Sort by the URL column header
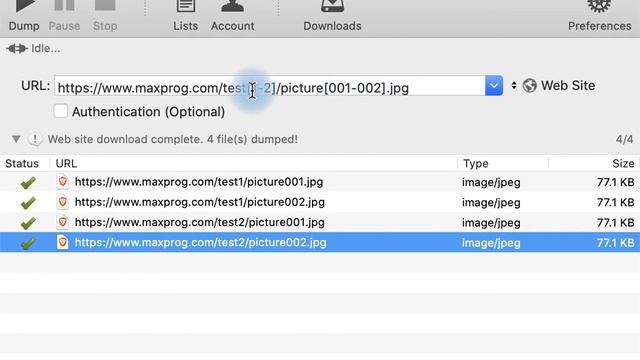This screenshot has width=640, height=360. pos(66,164)
